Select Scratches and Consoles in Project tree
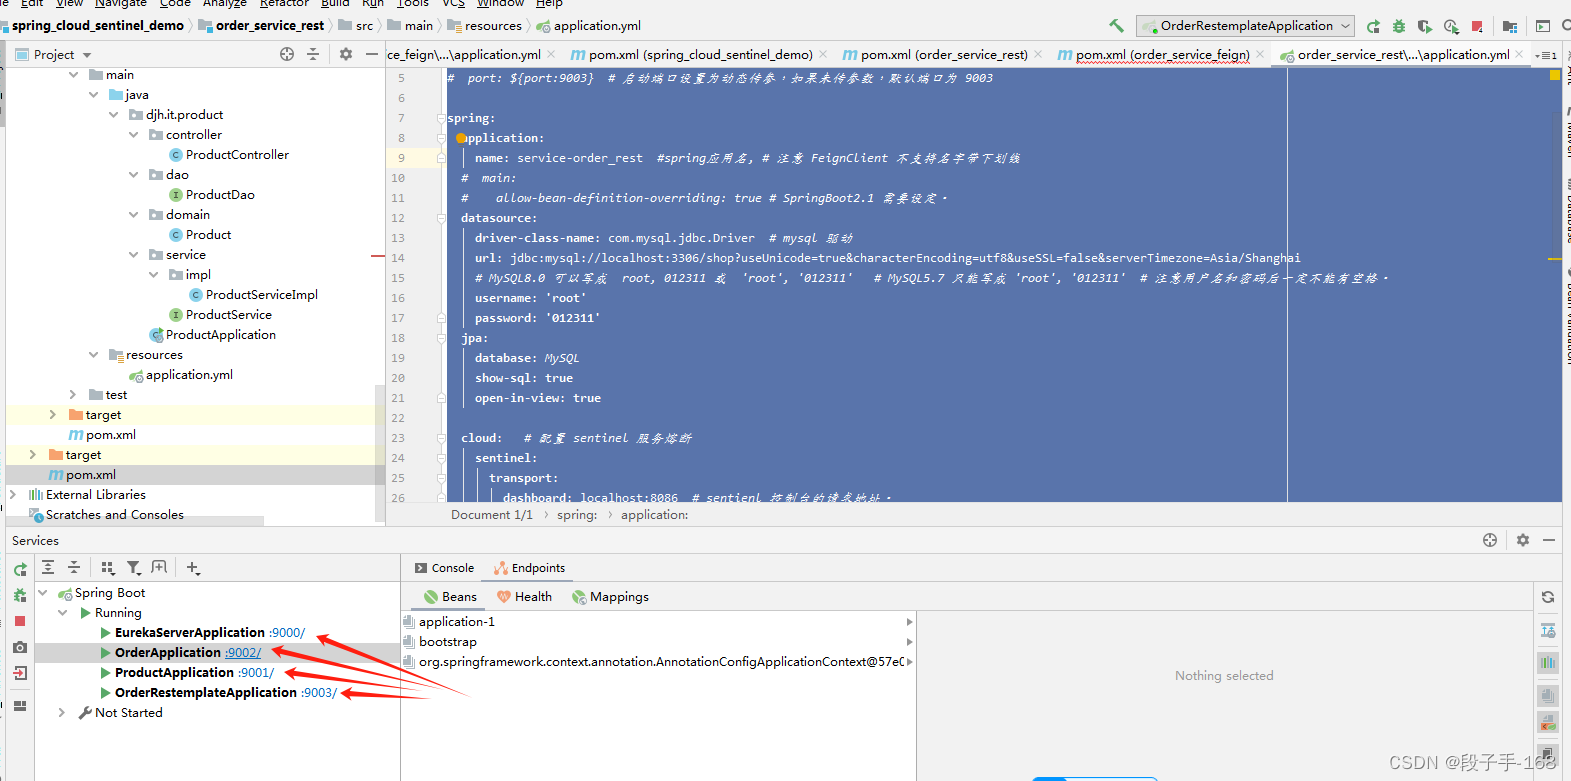The image size is (1571, 781). tap(115, 515)
